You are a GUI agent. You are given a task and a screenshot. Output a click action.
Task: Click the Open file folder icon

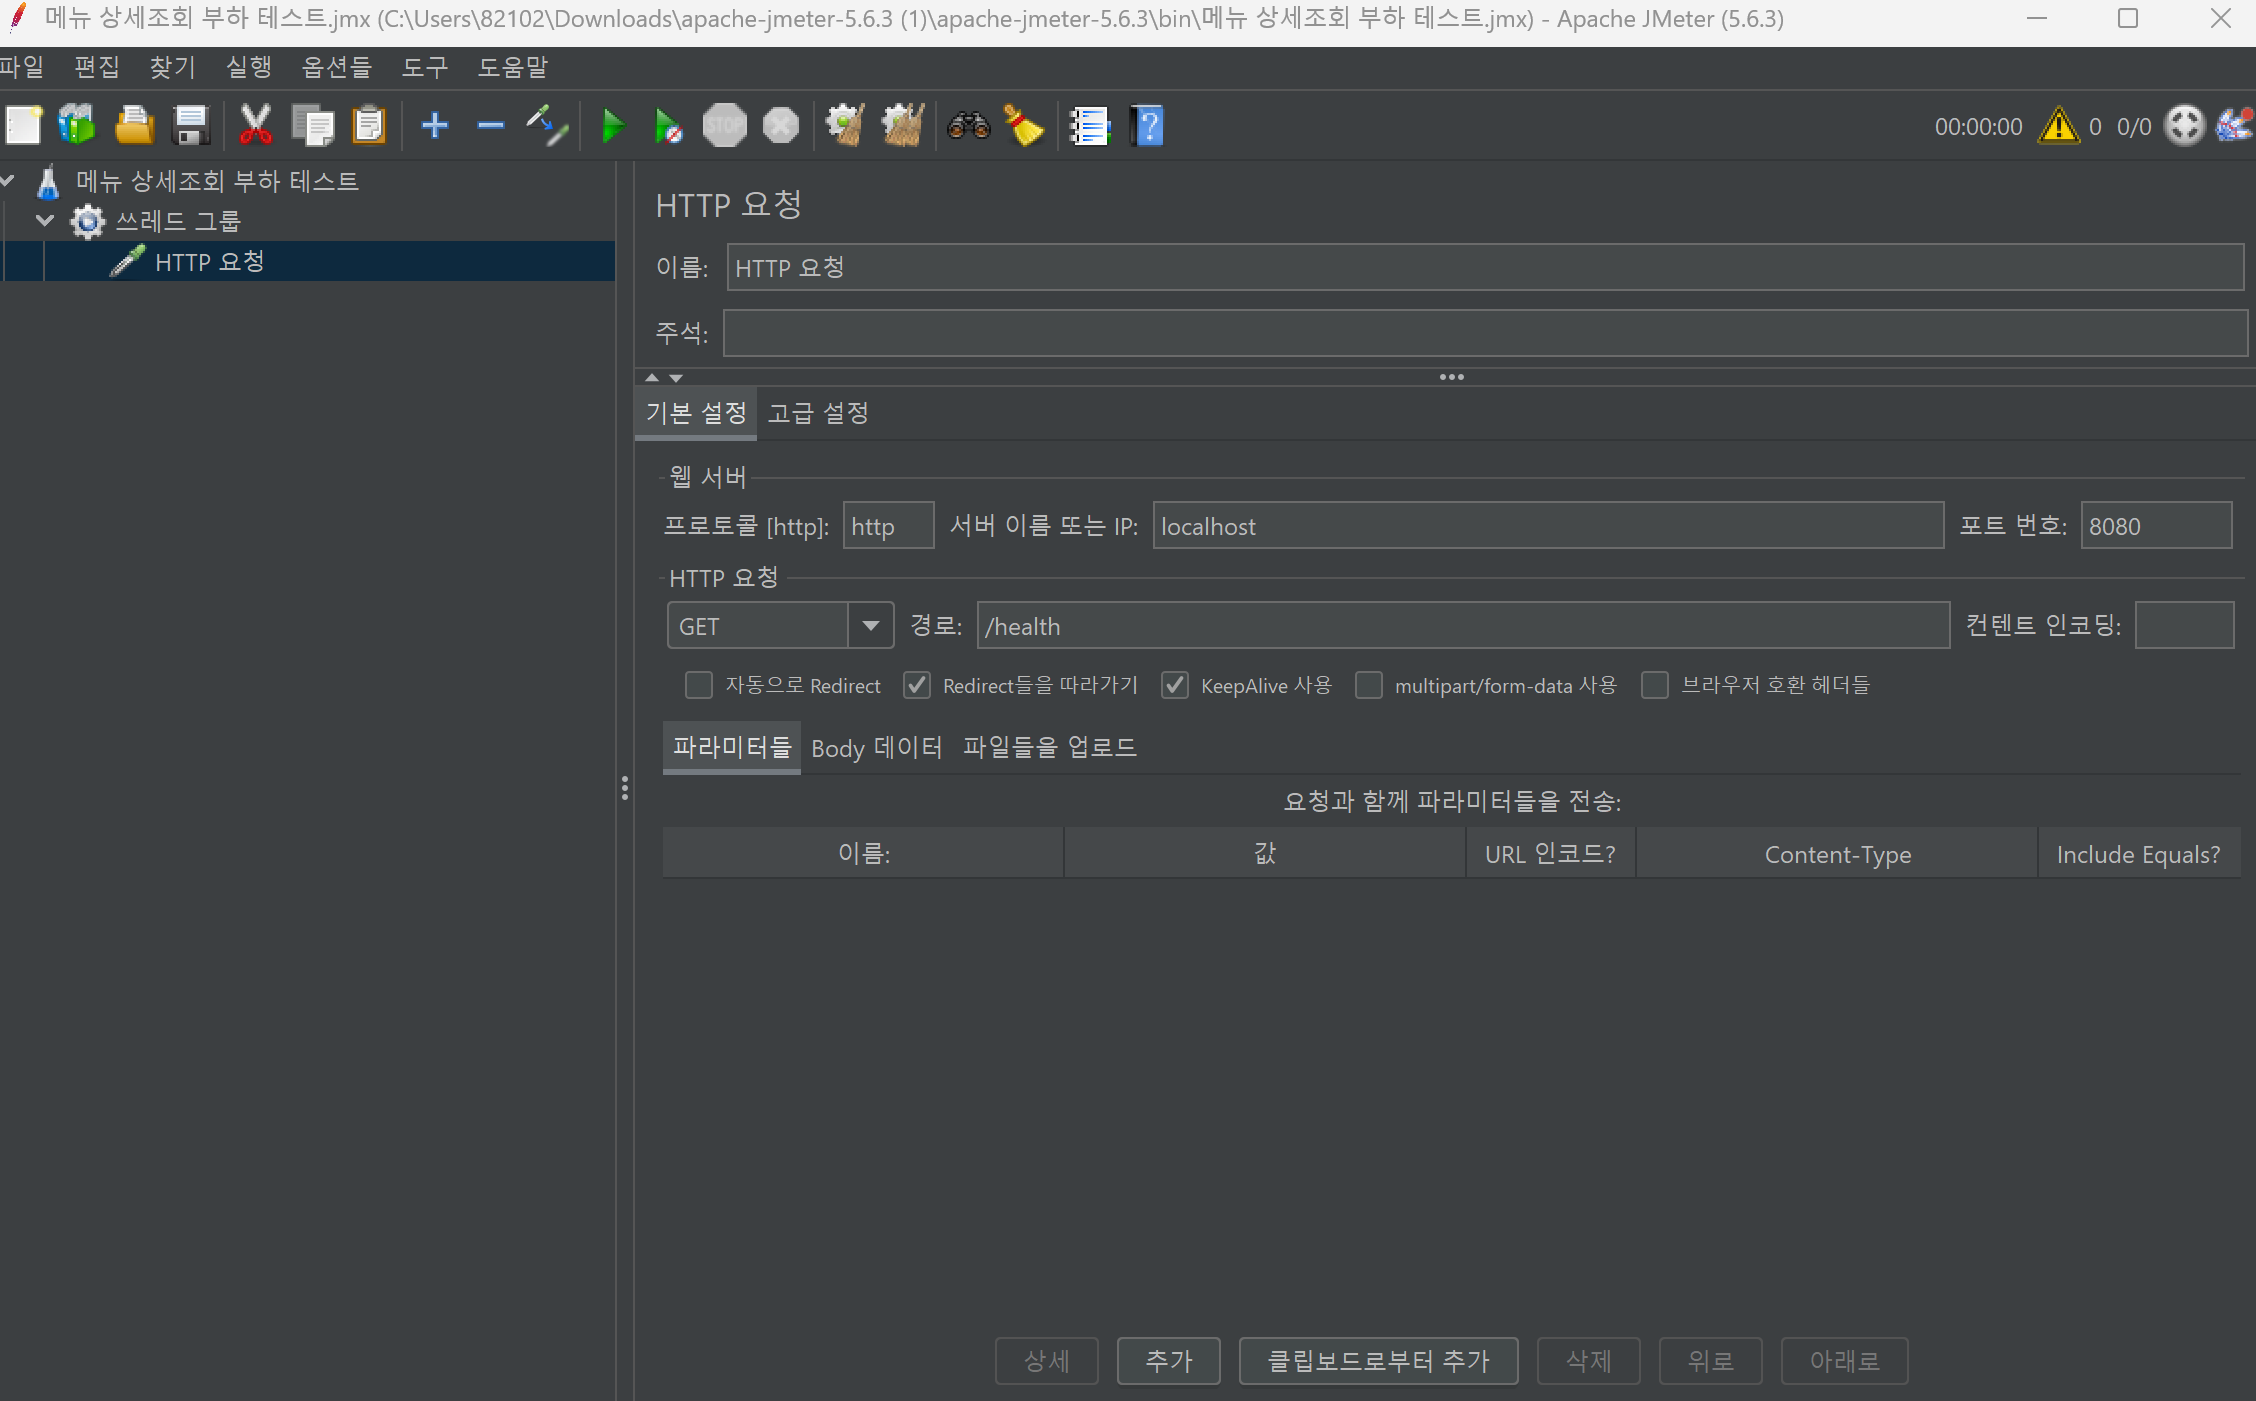coord(134,126)
